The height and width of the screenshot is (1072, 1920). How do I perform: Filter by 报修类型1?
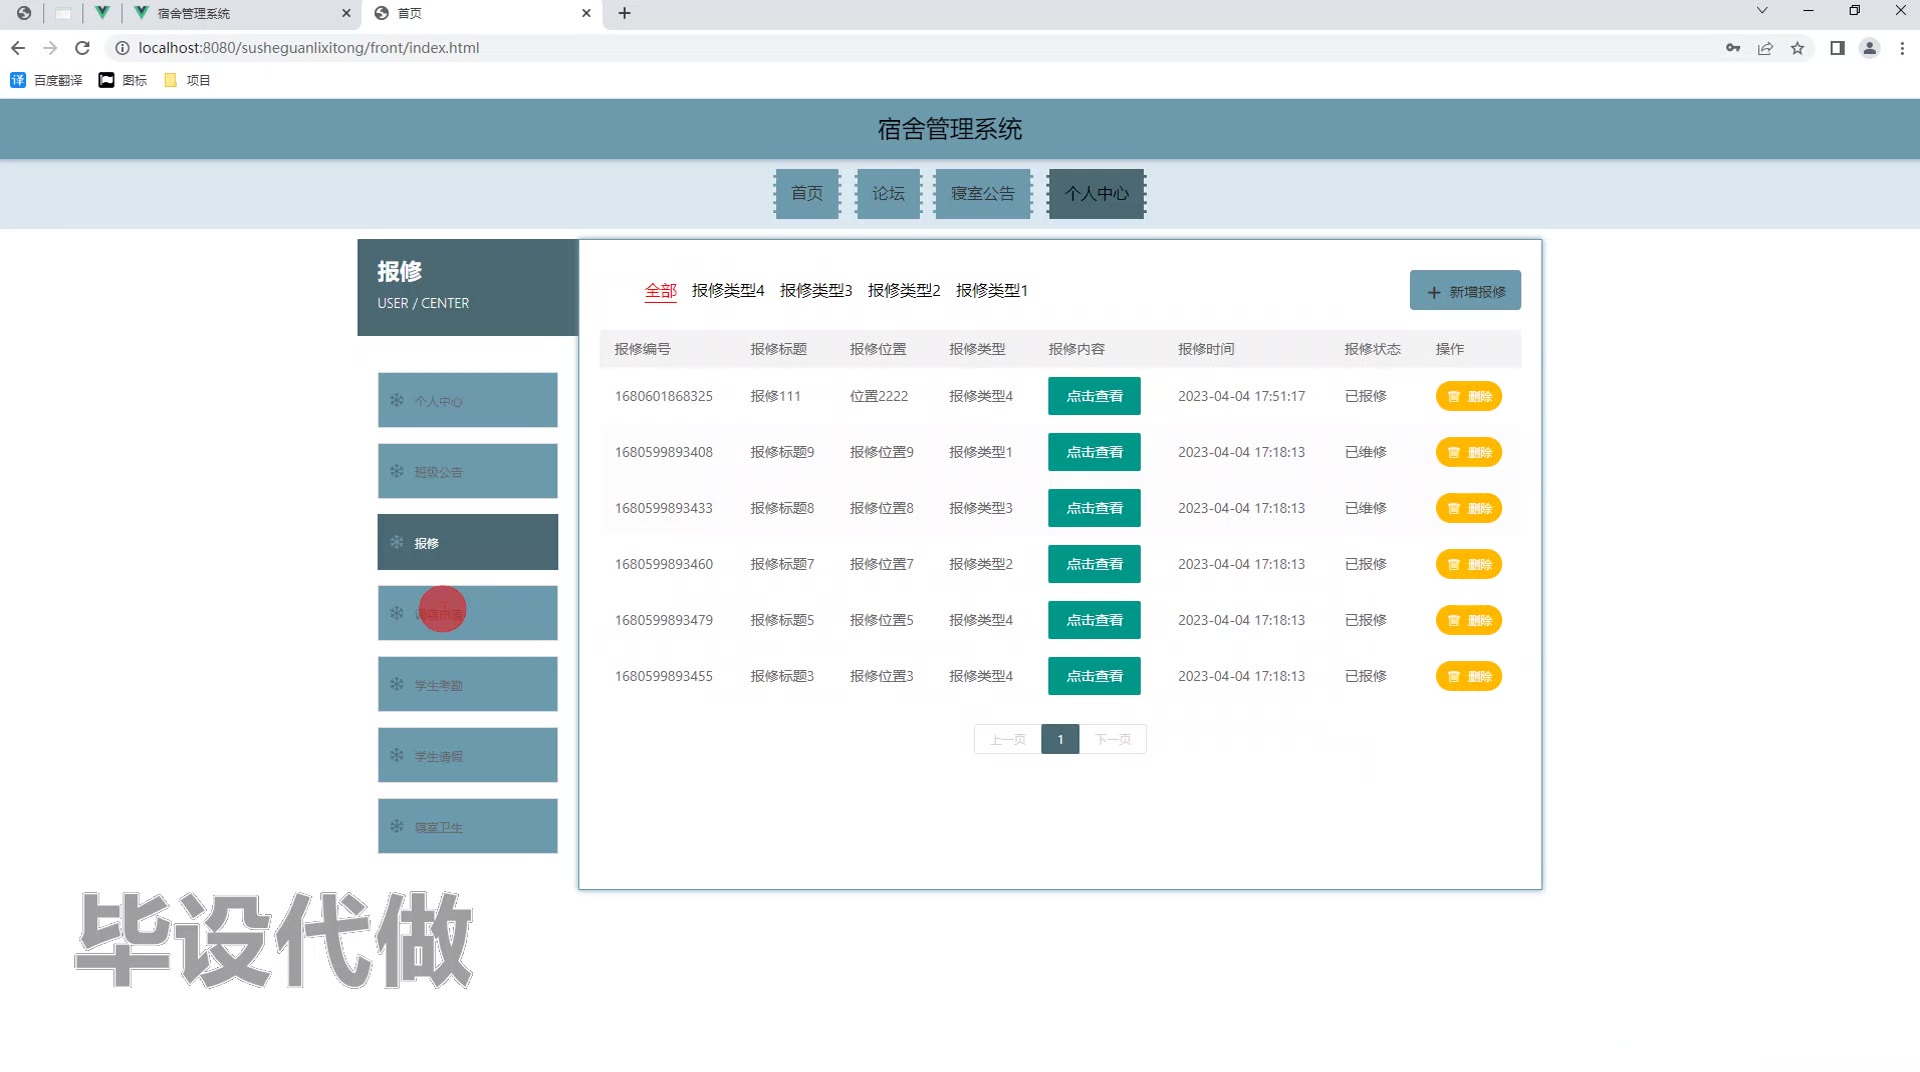(992, 291)
